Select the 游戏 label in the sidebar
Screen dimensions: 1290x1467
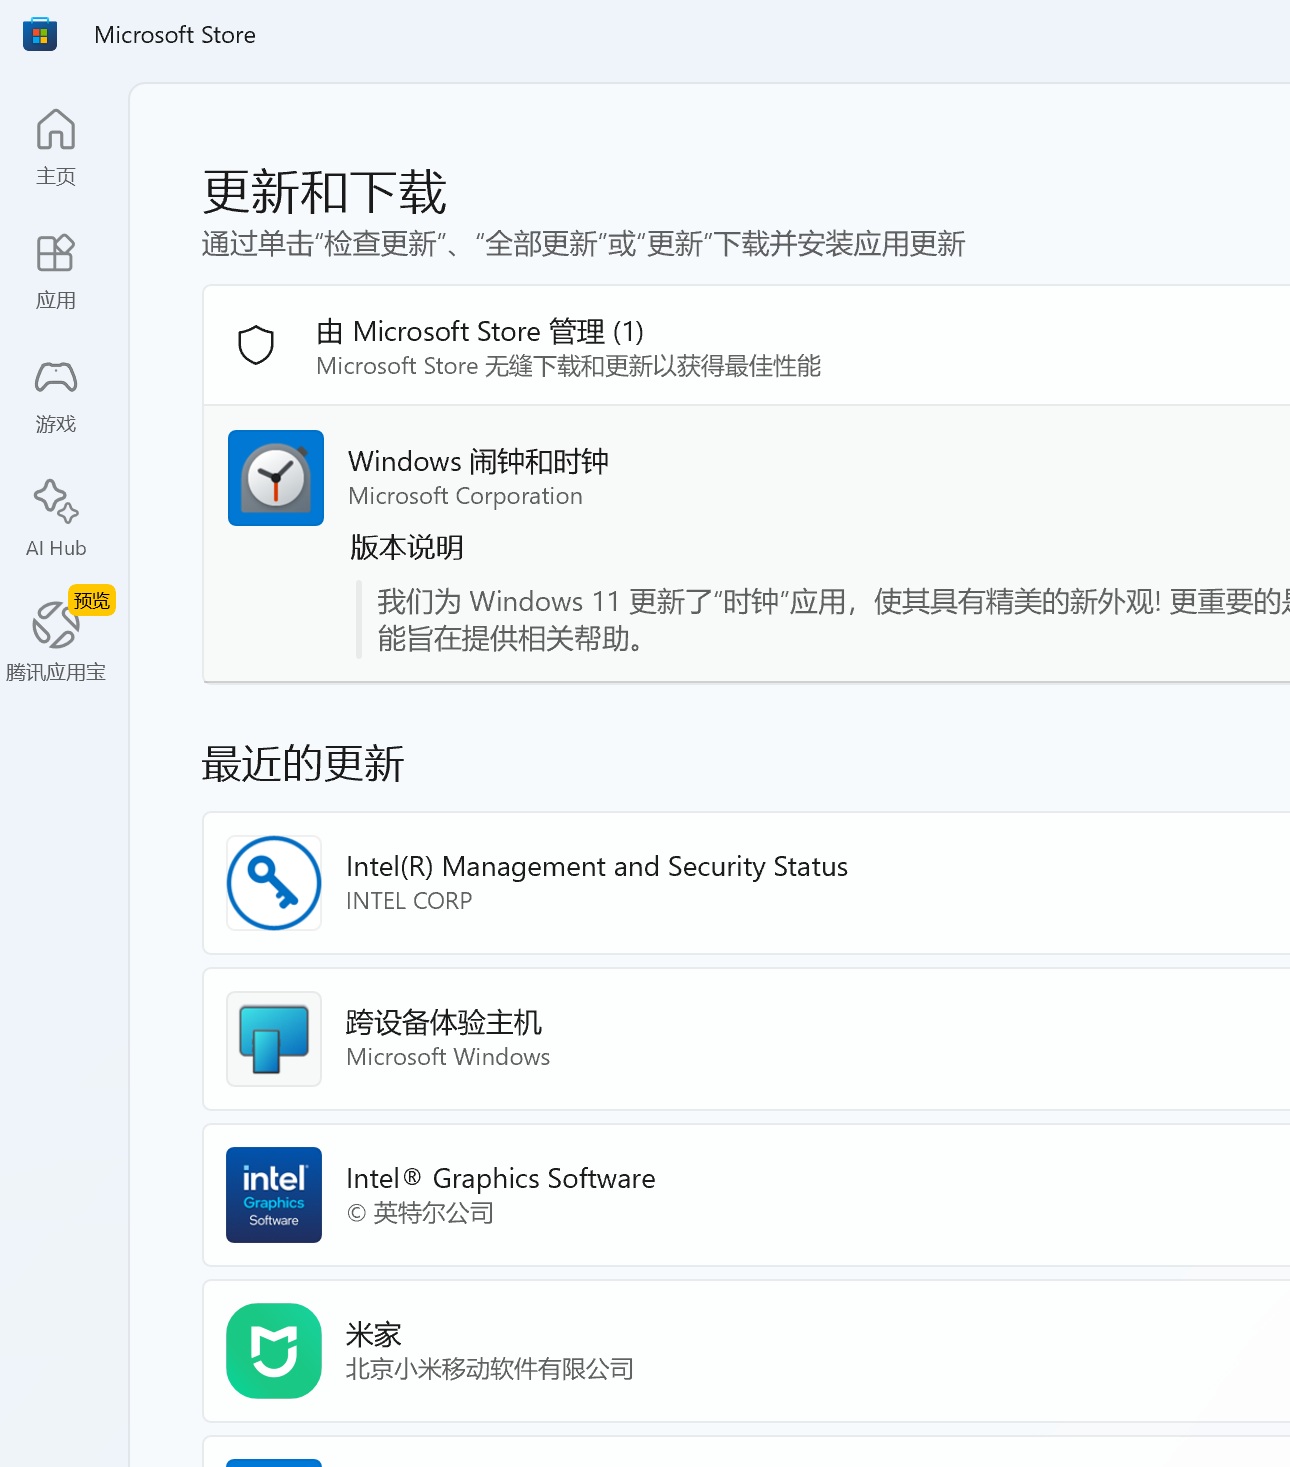(56, 425)
